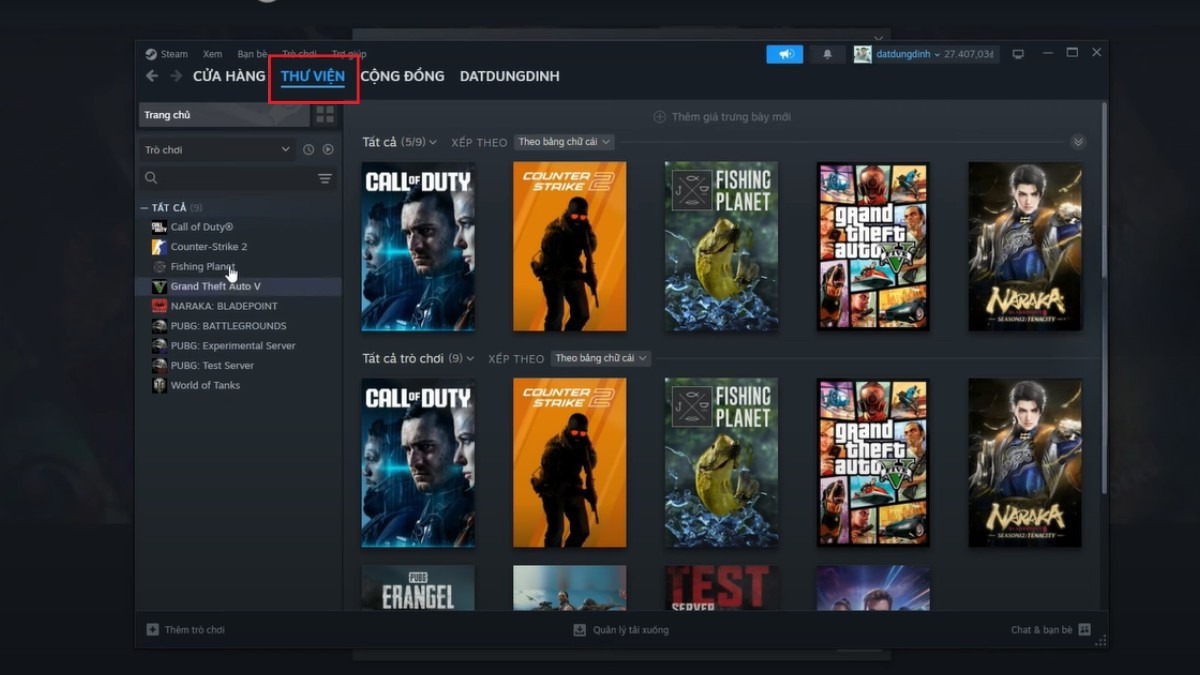Viewport: 1200px width, 675px height.
Task: Open the notifications bell
Action: 827,54
